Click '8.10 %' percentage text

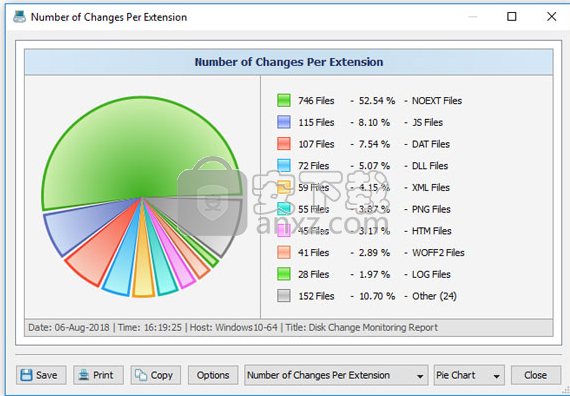coord(374,123)
